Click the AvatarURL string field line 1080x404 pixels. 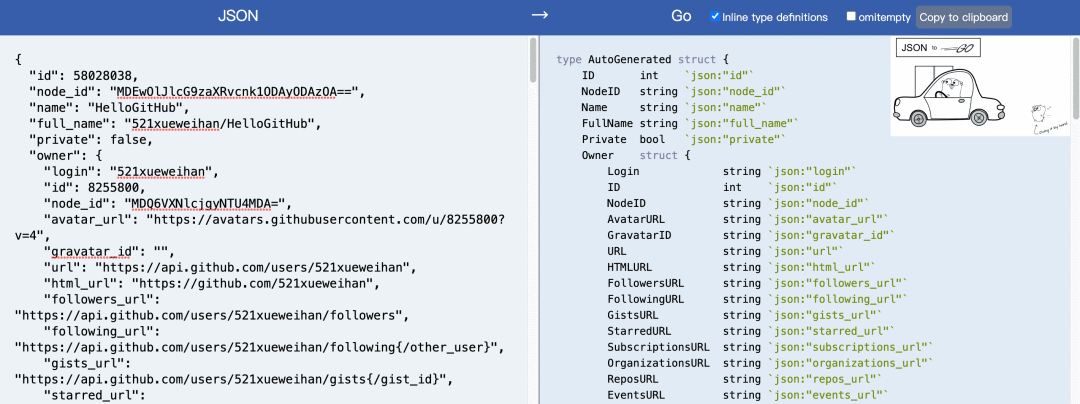click(747, 220)
